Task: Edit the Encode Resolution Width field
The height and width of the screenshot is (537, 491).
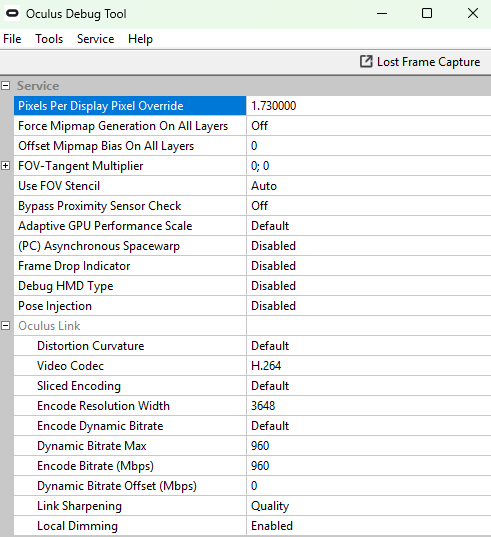Action: 369,406
